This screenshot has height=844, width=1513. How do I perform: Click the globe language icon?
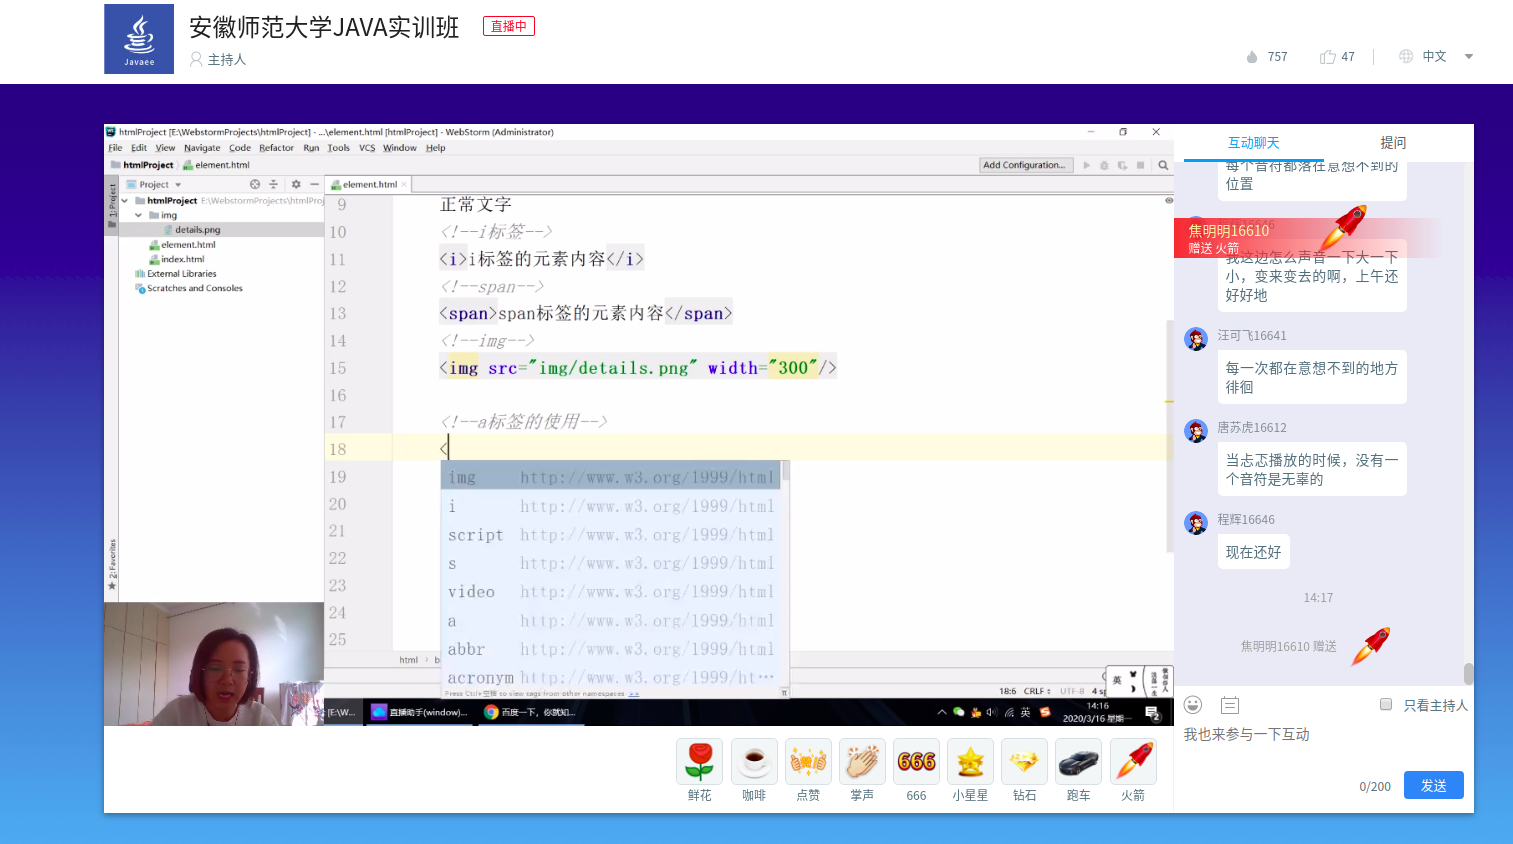tap(1406, 57)
